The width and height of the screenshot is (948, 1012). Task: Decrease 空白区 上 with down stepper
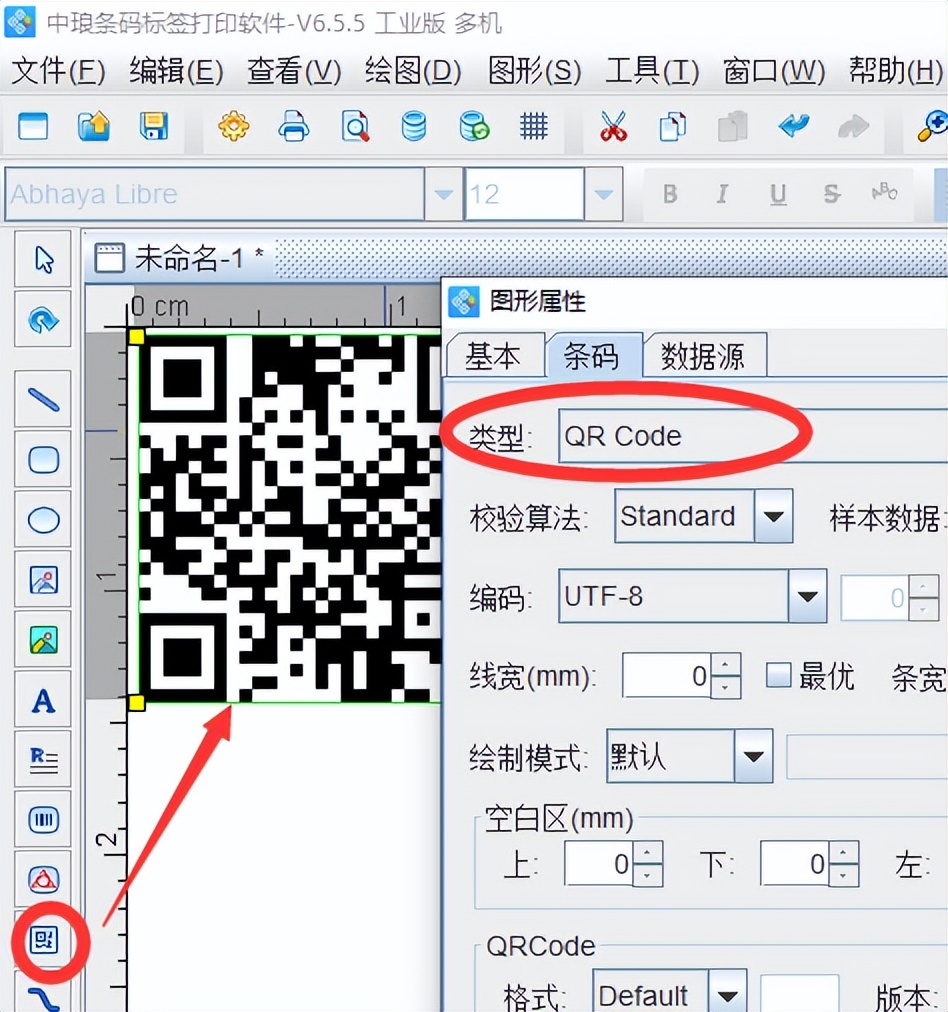click(x=649, y=875)
